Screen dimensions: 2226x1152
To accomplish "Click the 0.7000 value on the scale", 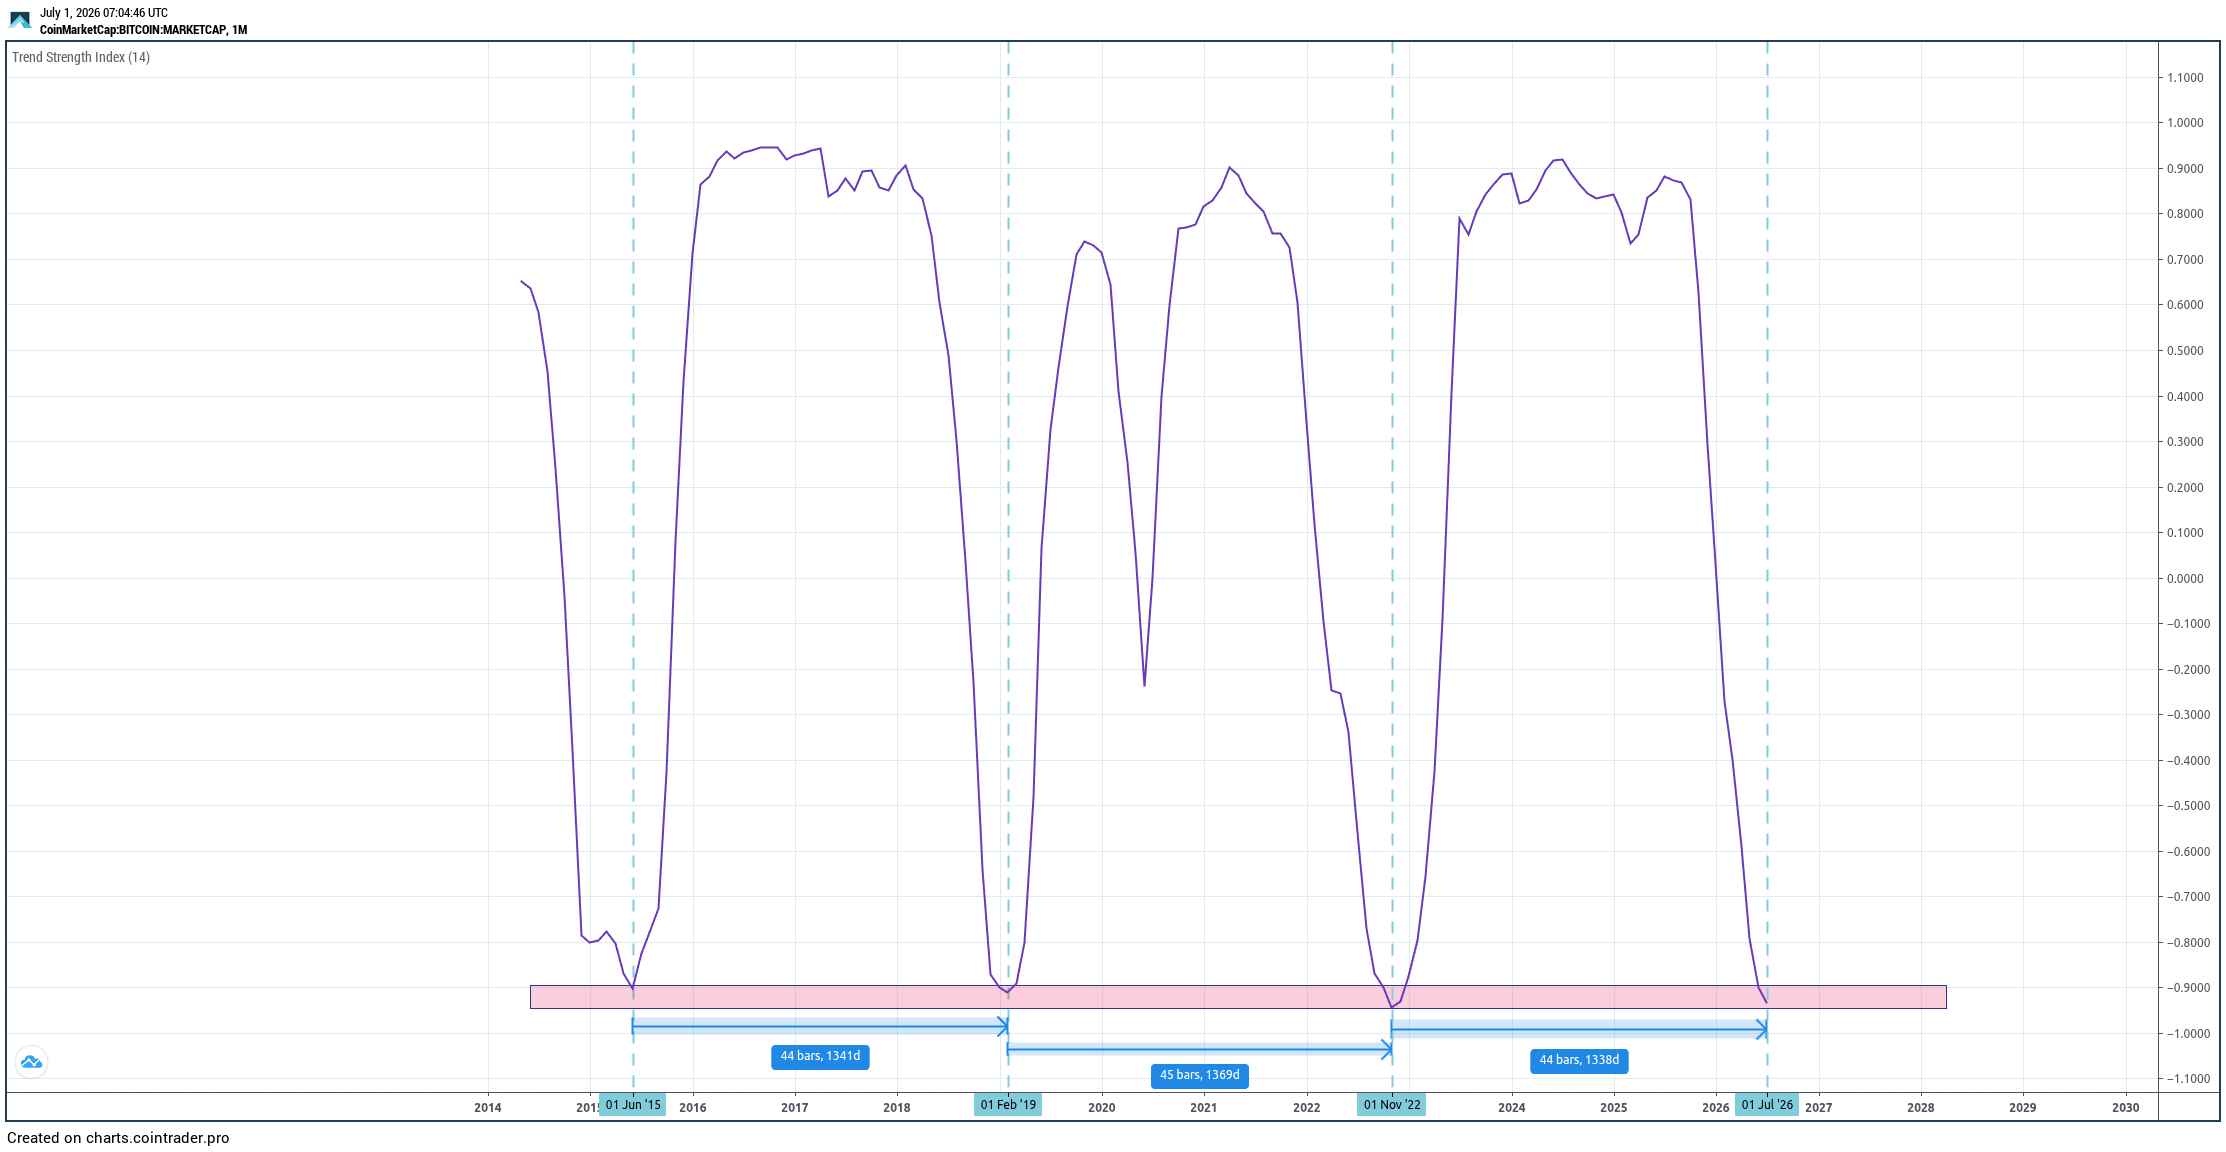I will [2185, 260].
